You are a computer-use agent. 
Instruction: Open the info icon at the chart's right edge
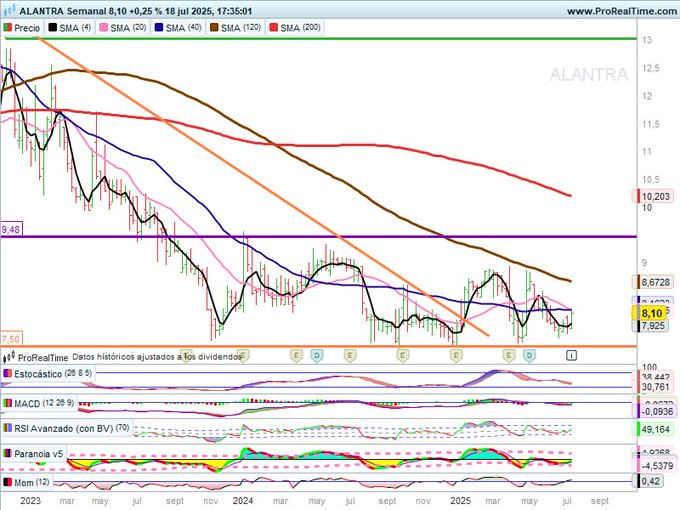571,356
